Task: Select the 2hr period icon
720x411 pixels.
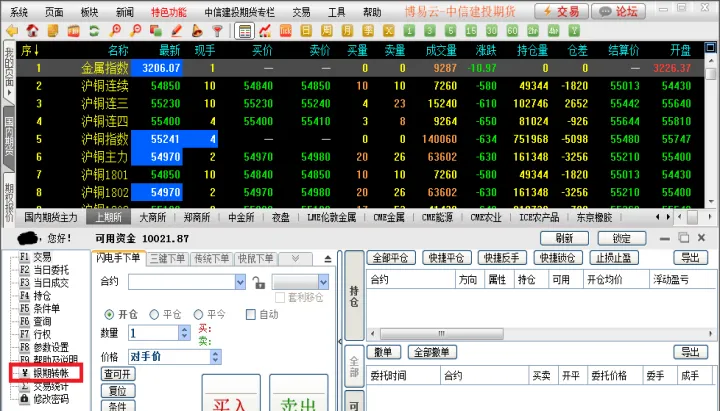Action: click(533, 31)
